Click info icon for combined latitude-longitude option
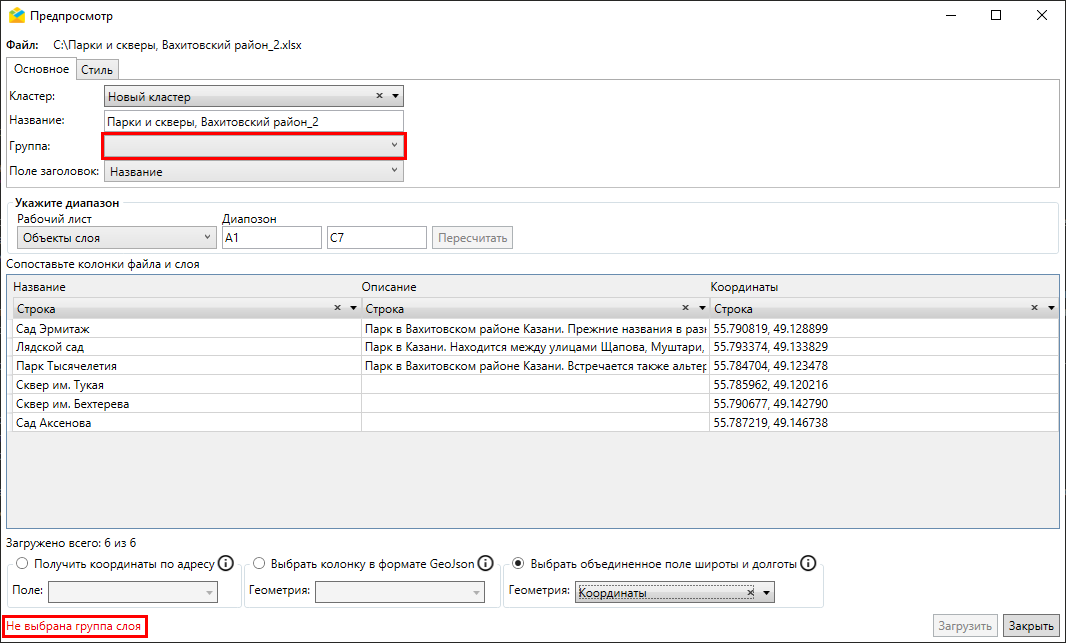The width and height of the screenshot is (1066, 643). [808, 564]
